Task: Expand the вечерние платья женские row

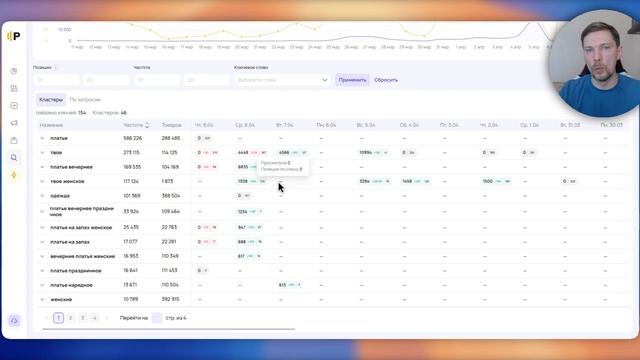Action: (x=42, y=256)
